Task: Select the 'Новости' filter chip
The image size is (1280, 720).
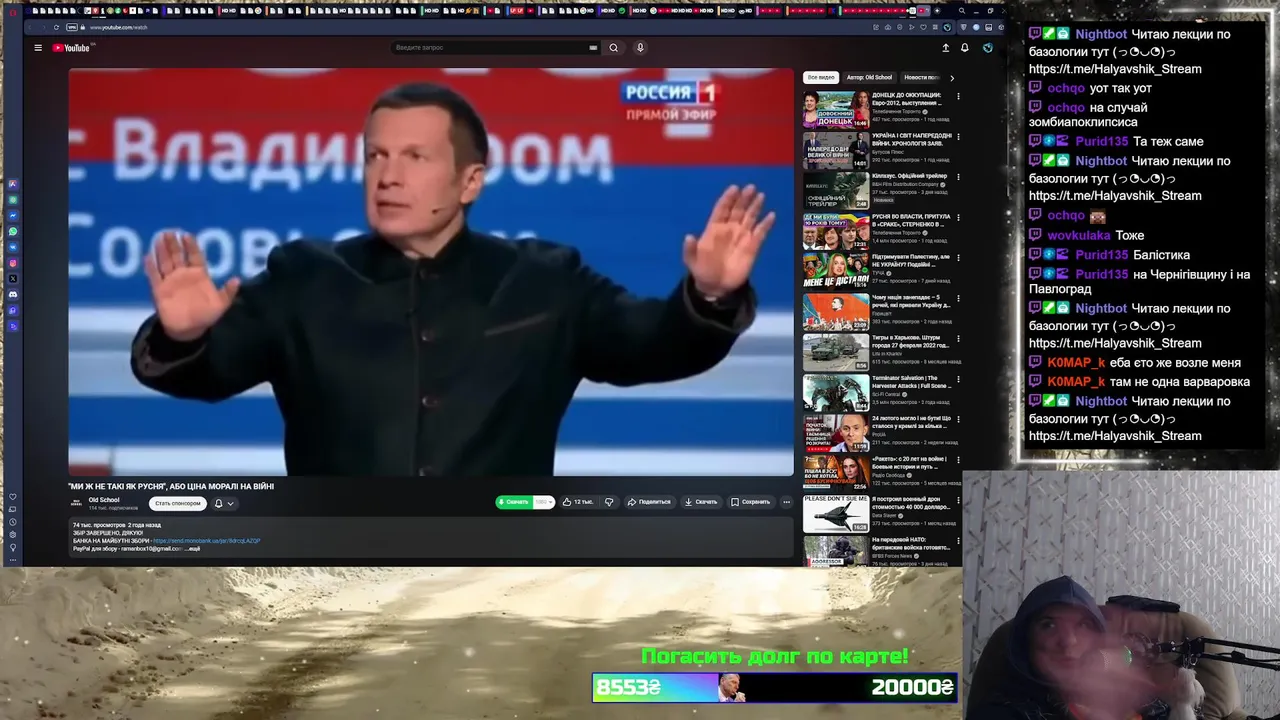Action: pos(920,77)
